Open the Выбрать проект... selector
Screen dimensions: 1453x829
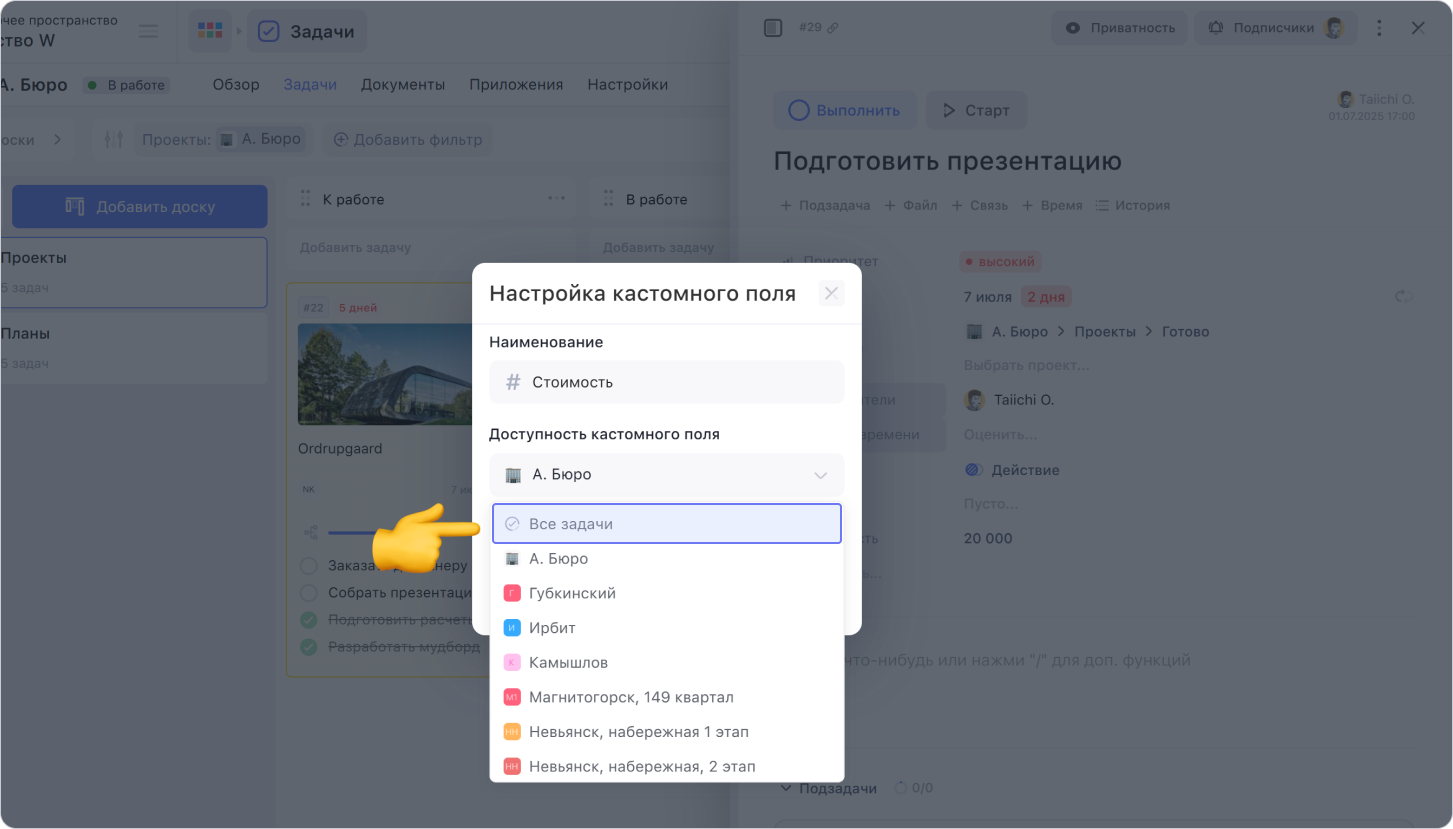point(1026,365)
